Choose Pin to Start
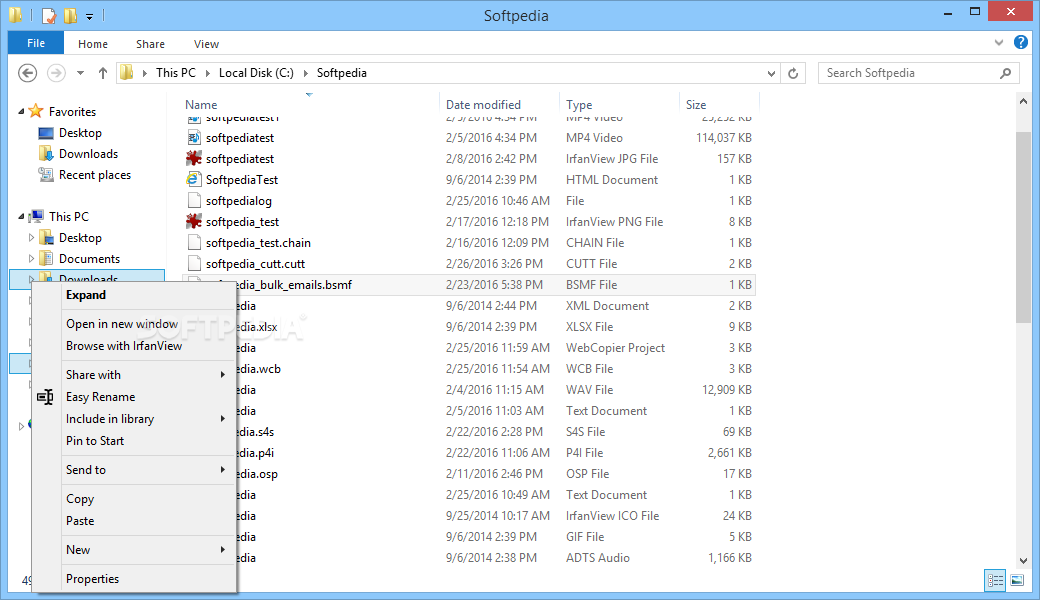The image size is (1040, 600). click(135, 441)
